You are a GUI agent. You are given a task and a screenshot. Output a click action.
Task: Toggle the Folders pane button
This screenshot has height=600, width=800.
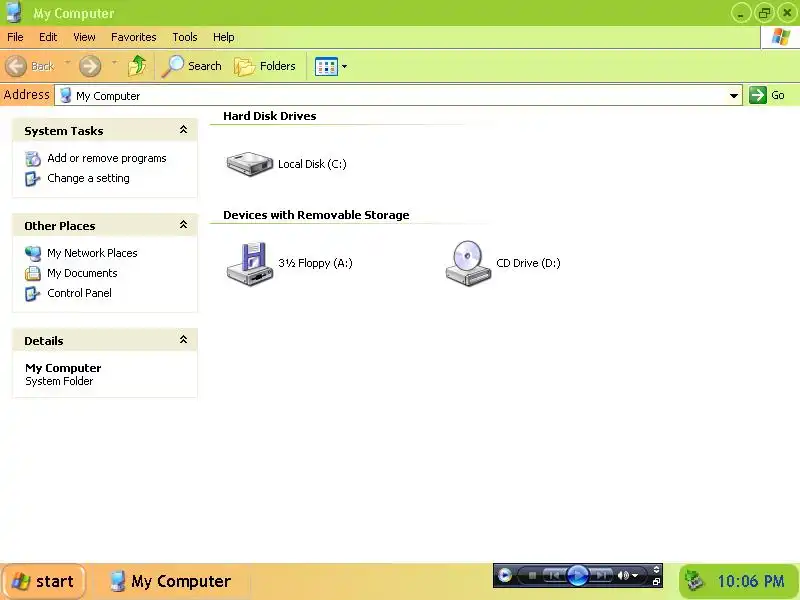pos(265,66)
